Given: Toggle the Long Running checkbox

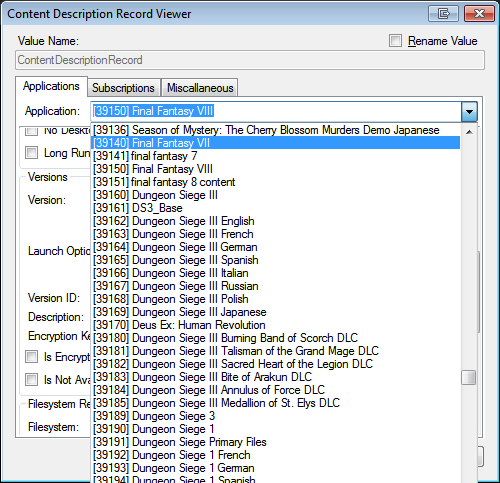Looking at the screenshot, I should [x=31, y=153].
